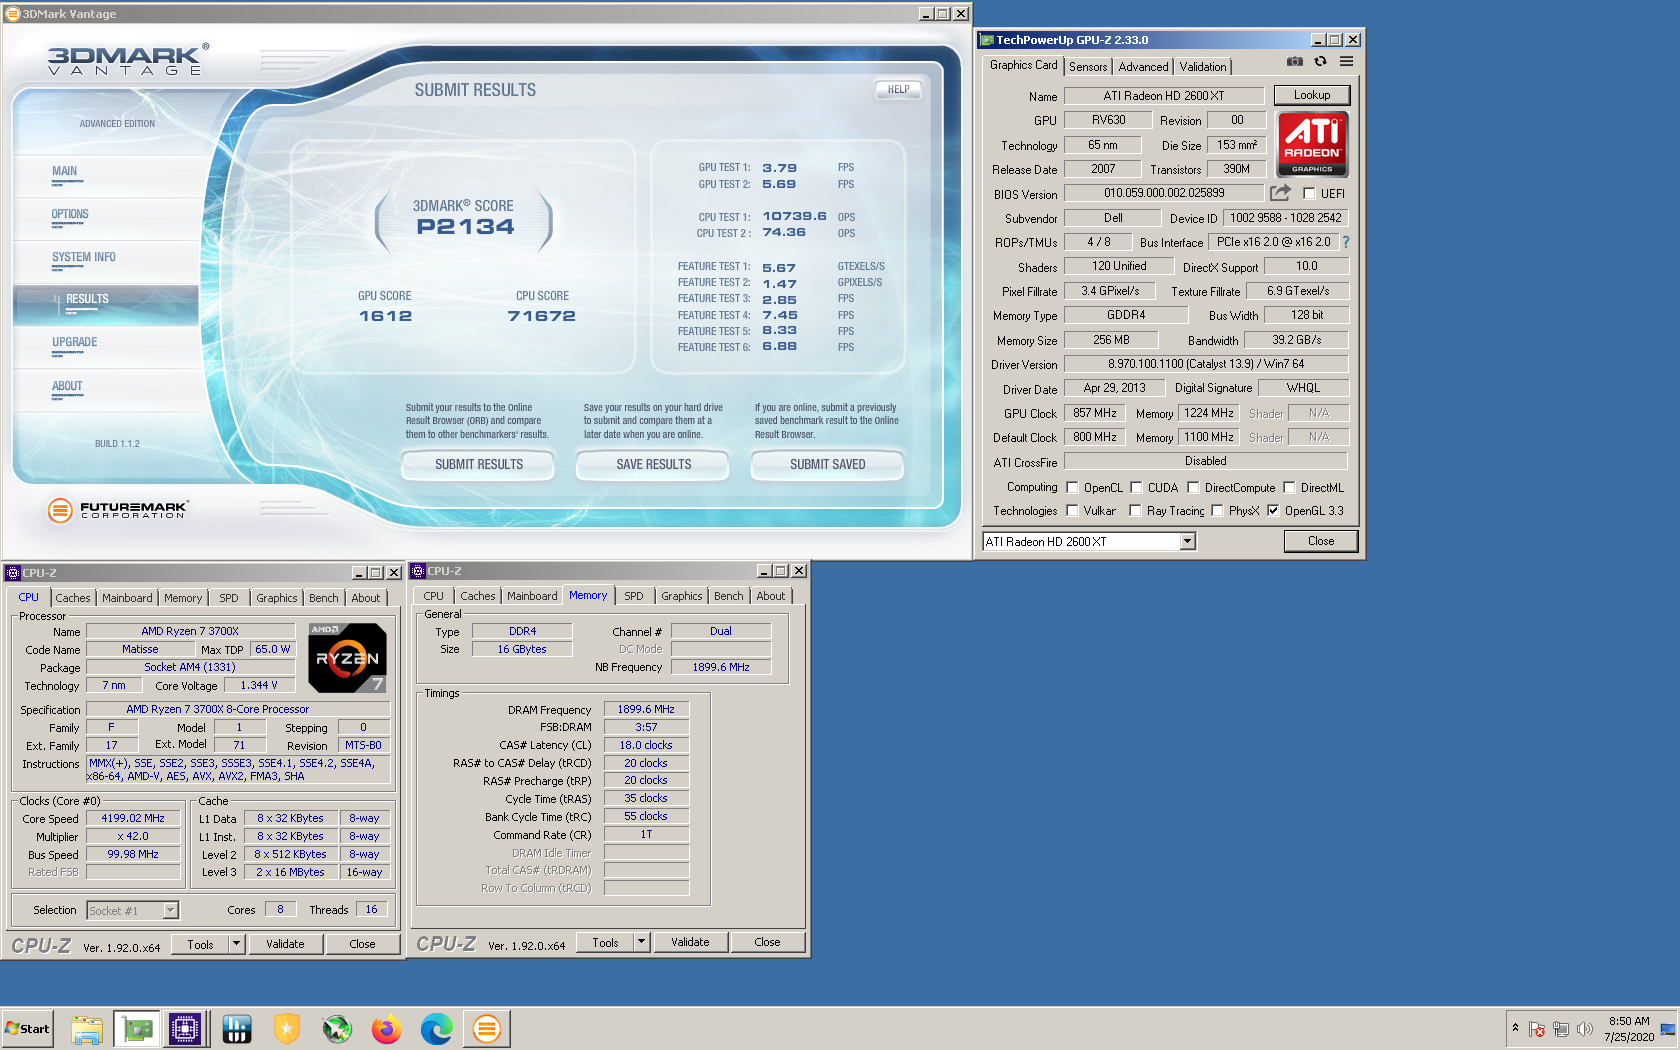Open SPD tab in right CPU-Z window
The height and width of the screenshot is (1050, 1680).
point(634,596)
